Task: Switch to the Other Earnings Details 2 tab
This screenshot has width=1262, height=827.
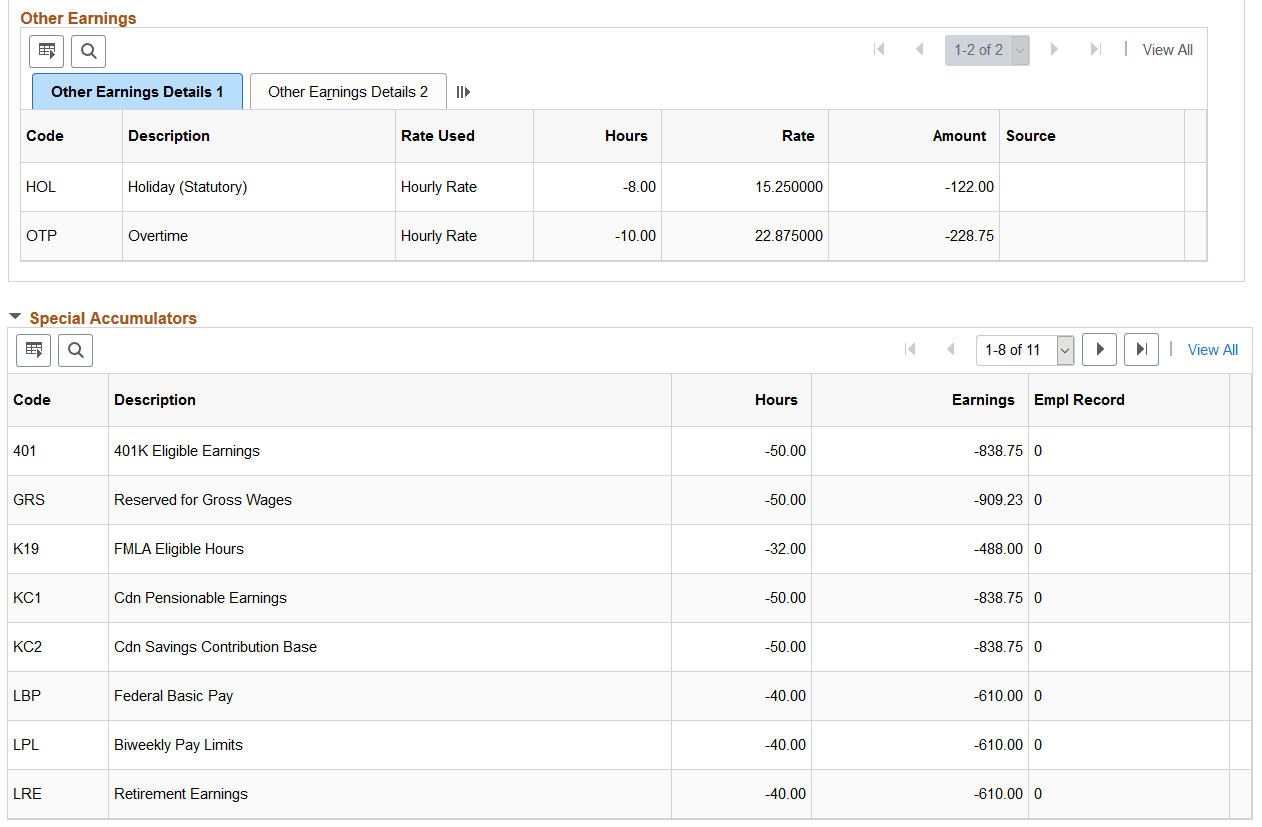Action: pyautogui.click(x=347, y=91)
